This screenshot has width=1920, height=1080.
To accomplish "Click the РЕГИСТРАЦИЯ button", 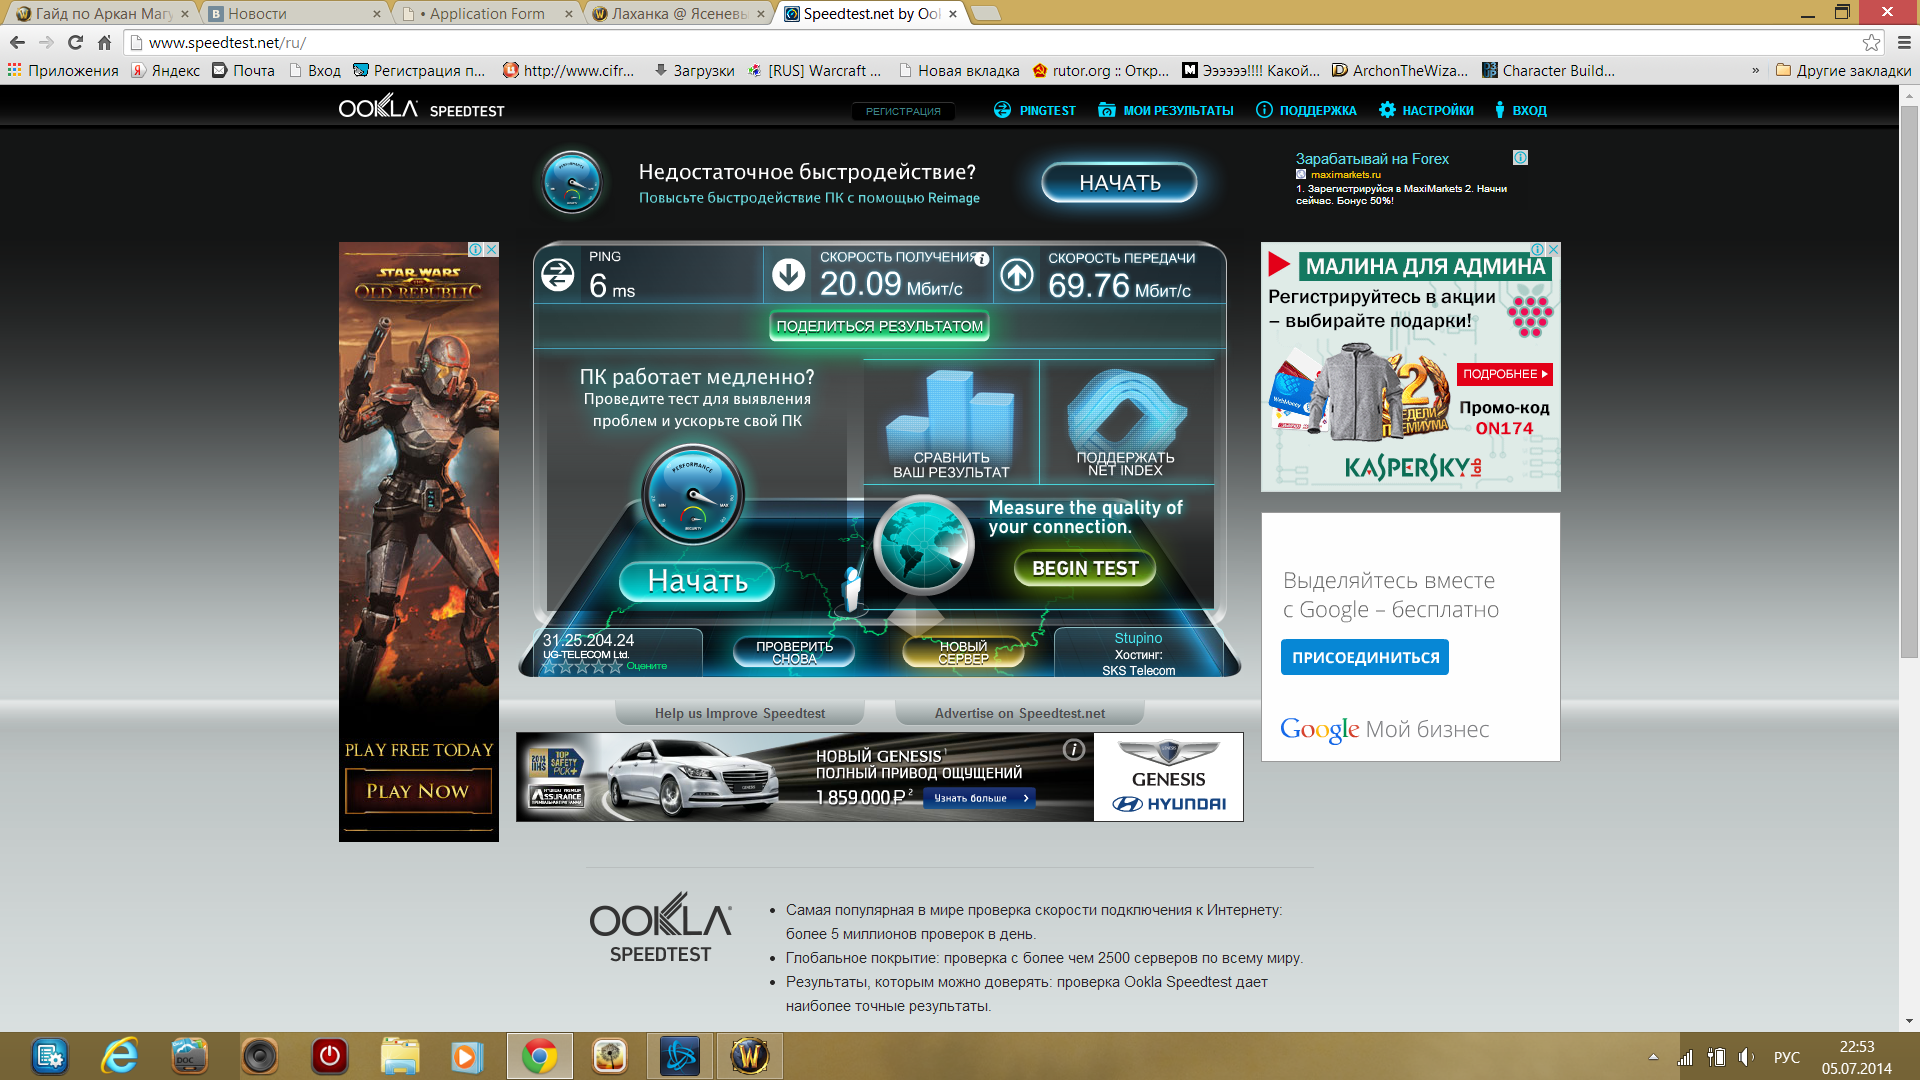I will 903,111.
